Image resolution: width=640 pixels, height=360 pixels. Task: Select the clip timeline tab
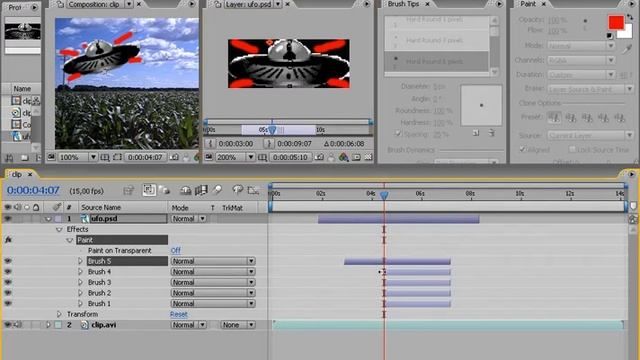coord(17,174)
